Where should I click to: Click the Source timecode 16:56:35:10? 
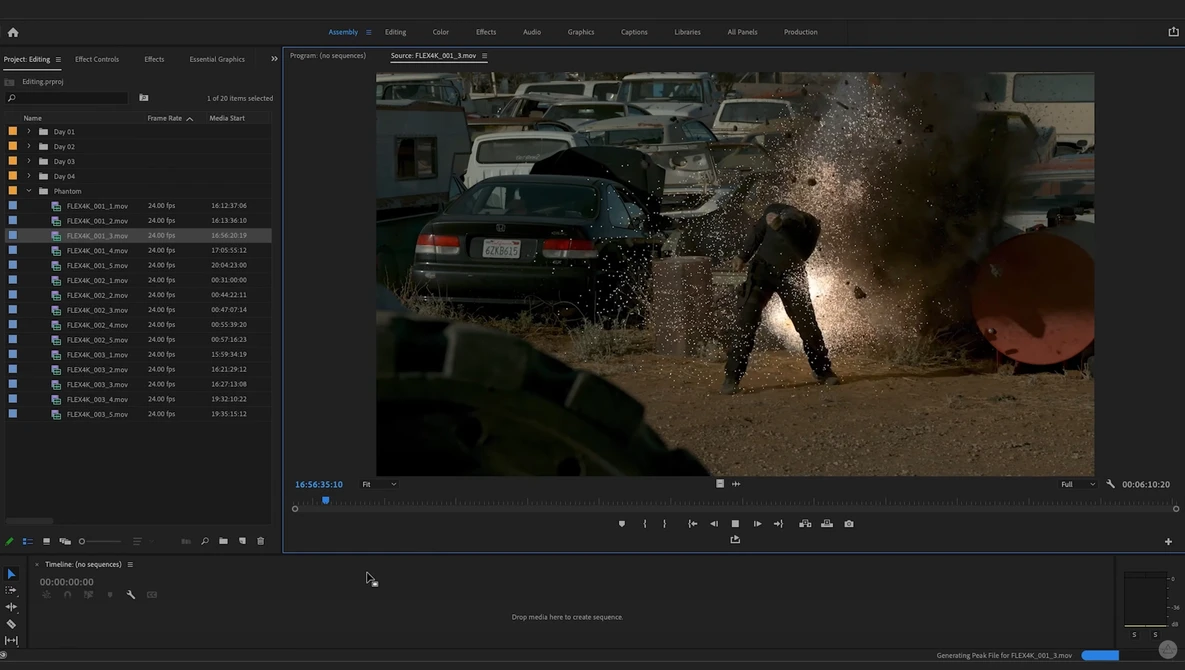[x=319, y=485]
